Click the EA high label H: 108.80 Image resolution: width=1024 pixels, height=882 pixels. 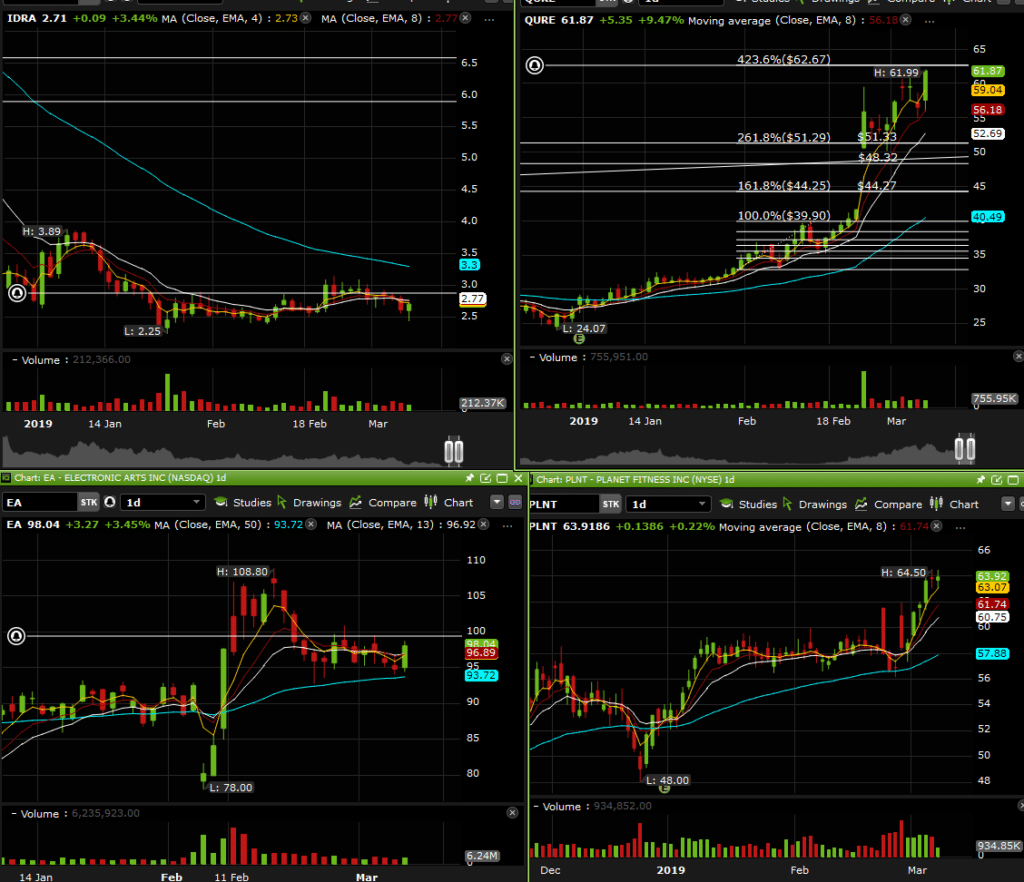tap(242, 571)
